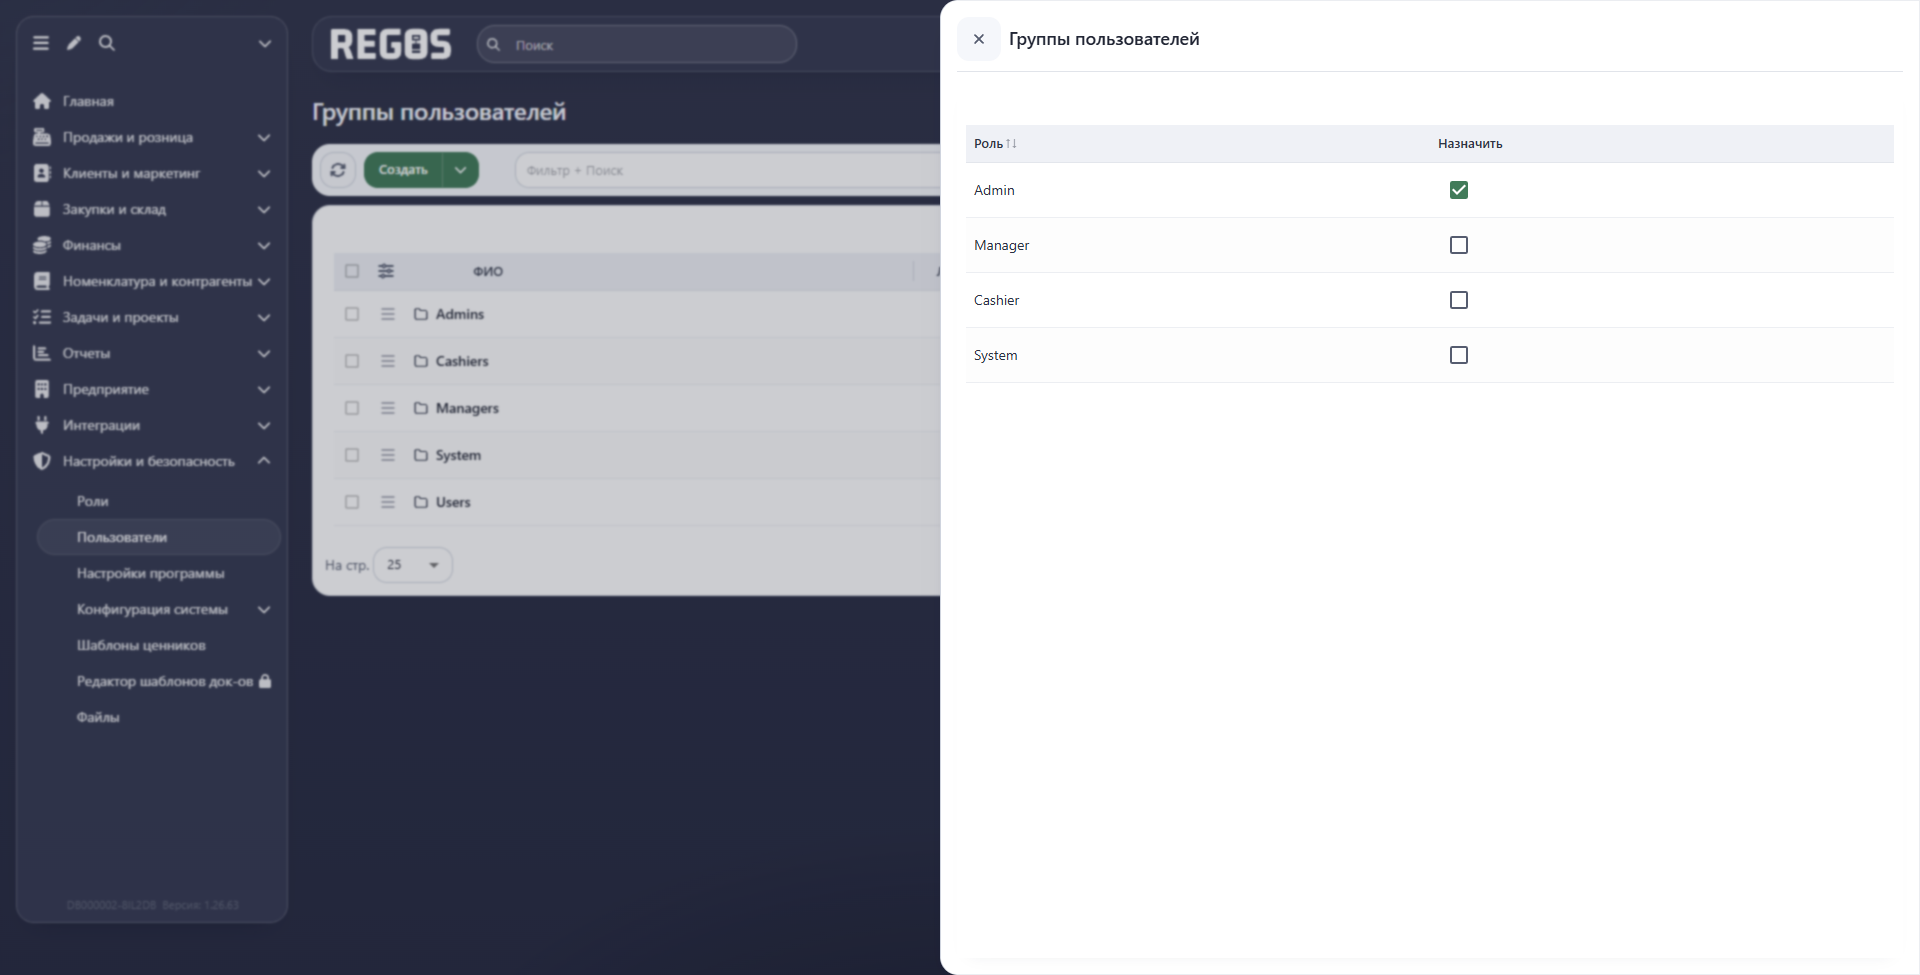1920x975 pixels.
Task: Go to Главная home page
Action: 88,102
